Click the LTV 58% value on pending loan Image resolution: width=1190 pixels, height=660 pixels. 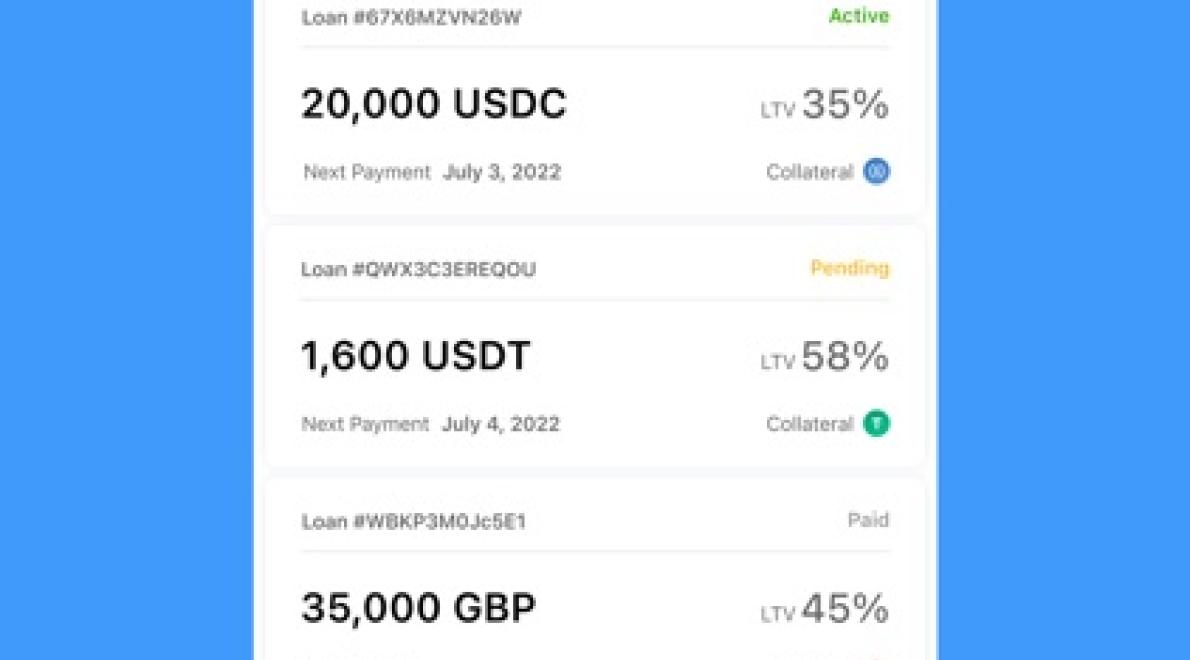point(846,356)
